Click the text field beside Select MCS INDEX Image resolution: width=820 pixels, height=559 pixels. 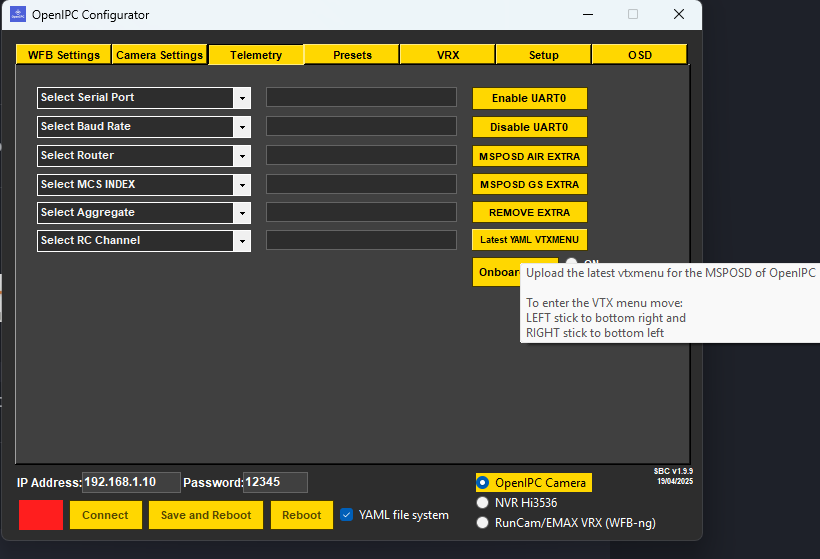[361, 184]
